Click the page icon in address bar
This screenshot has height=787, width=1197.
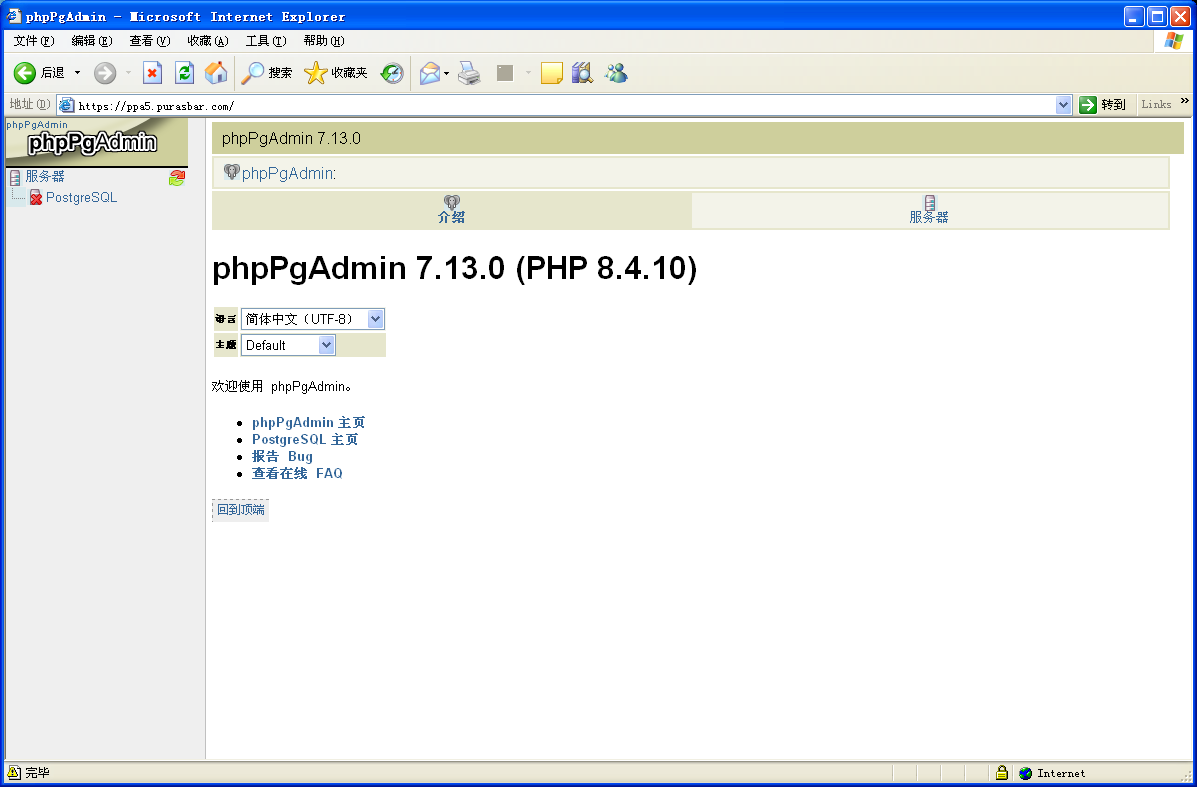point(66,105)
